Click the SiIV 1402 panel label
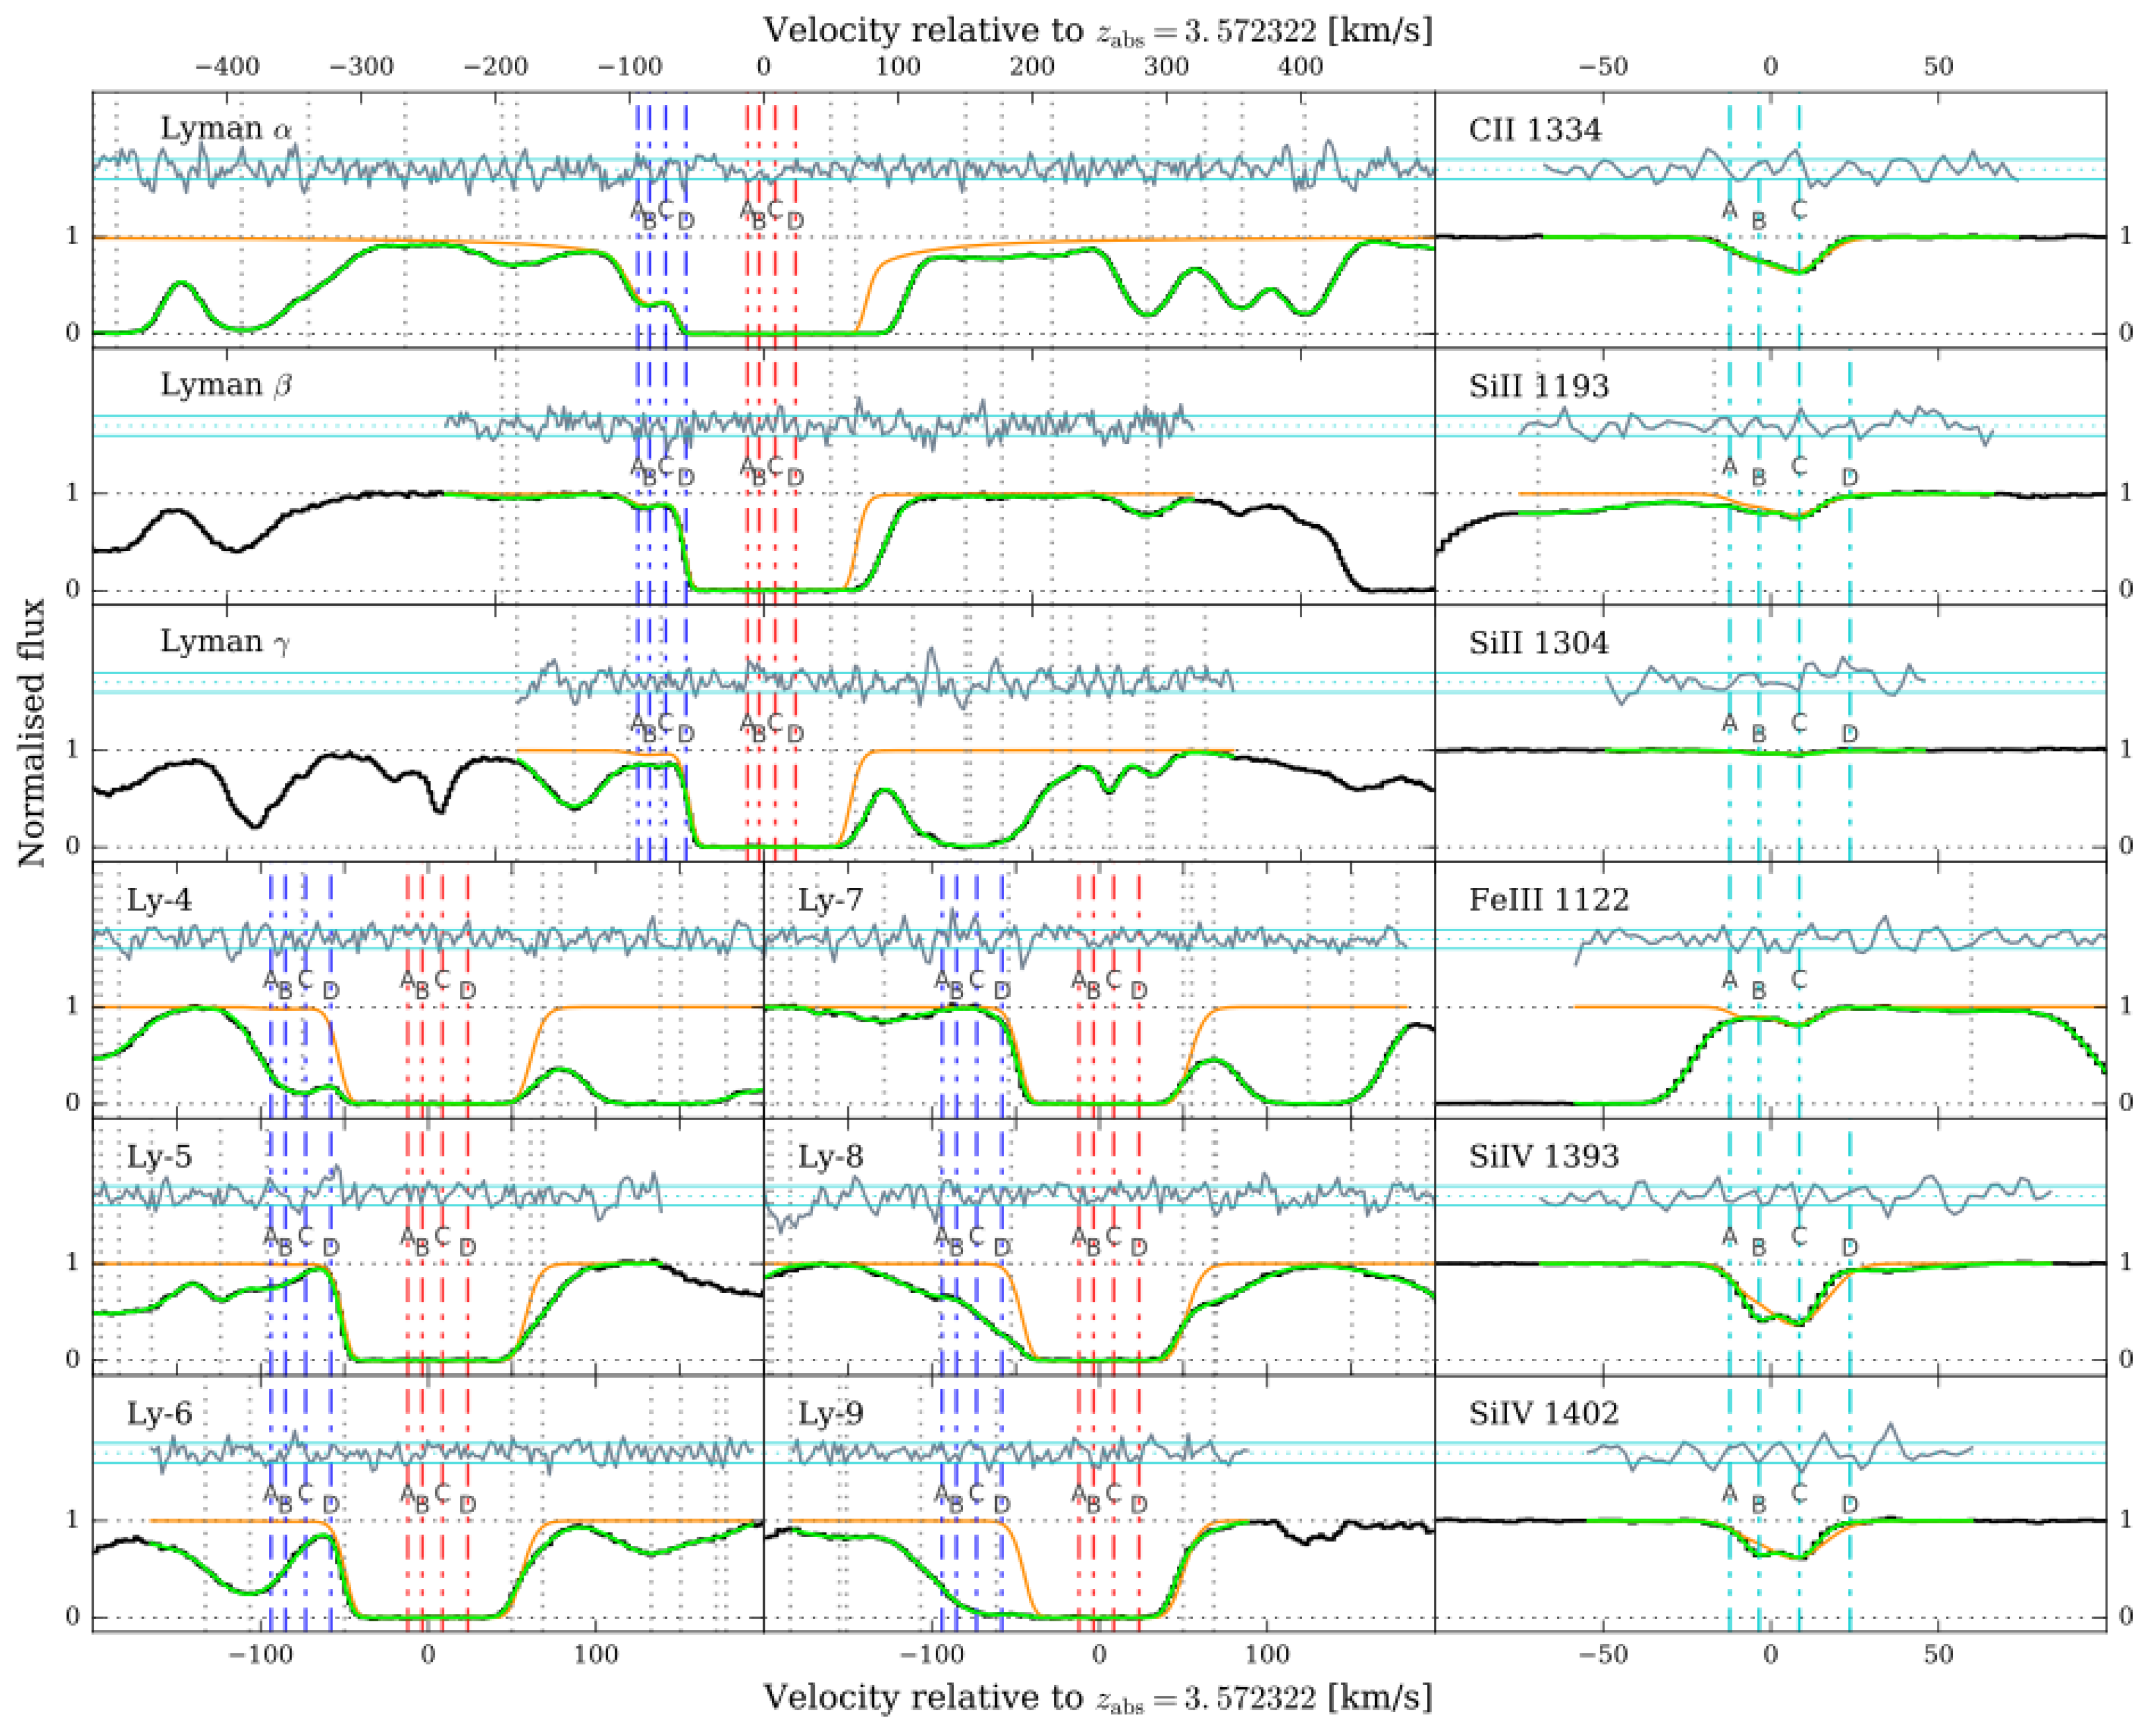This screenshot has height=1730, width=2156. [x=1544, y=1413]
